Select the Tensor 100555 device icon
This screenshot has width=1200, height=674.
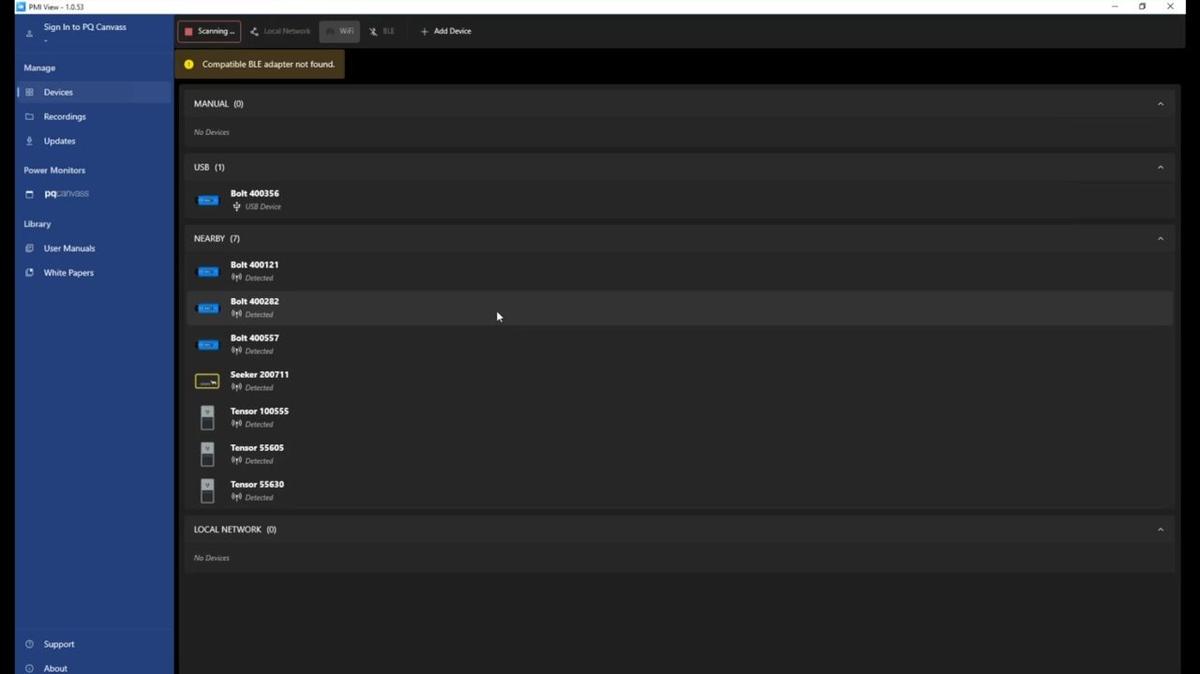(207, 418)
